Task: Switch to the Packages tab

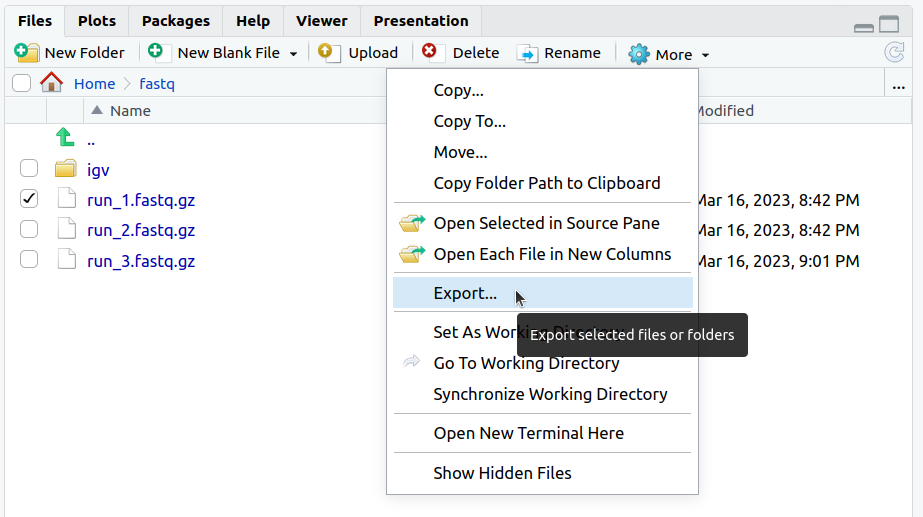Action: 175,21
